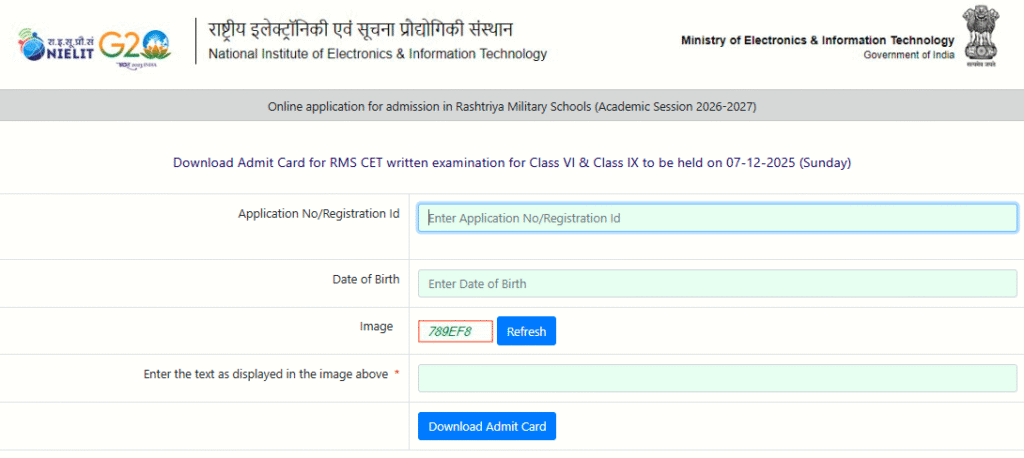Image resolution: width=1024 pixels, height=458 pixels.
Task: Click the Image label beside the captcha
Action: click(x=376, y=326)
